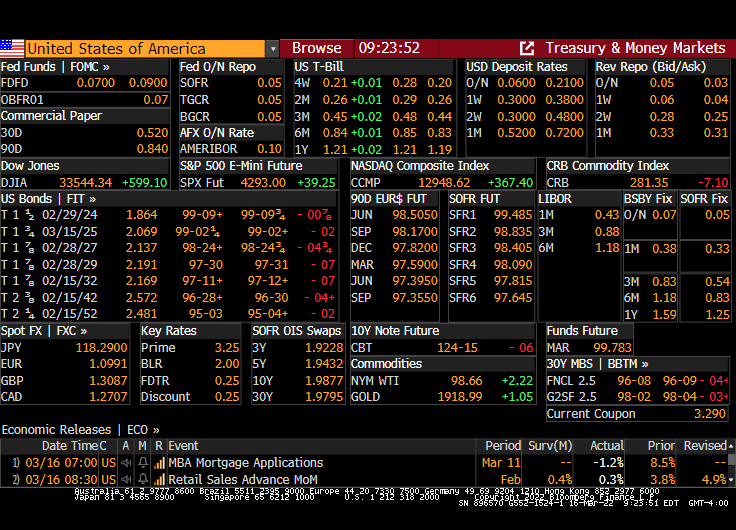The height and width of the screenshot is (530, 736).
Task: Click the SOFR Fix header
Action: tap(704, 199)
